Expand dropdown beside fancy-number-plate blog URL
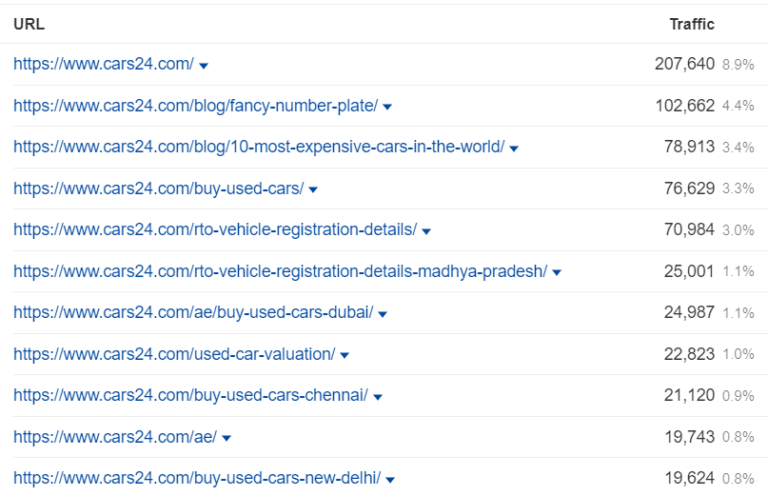768x496 pixels. pos(388,107)
